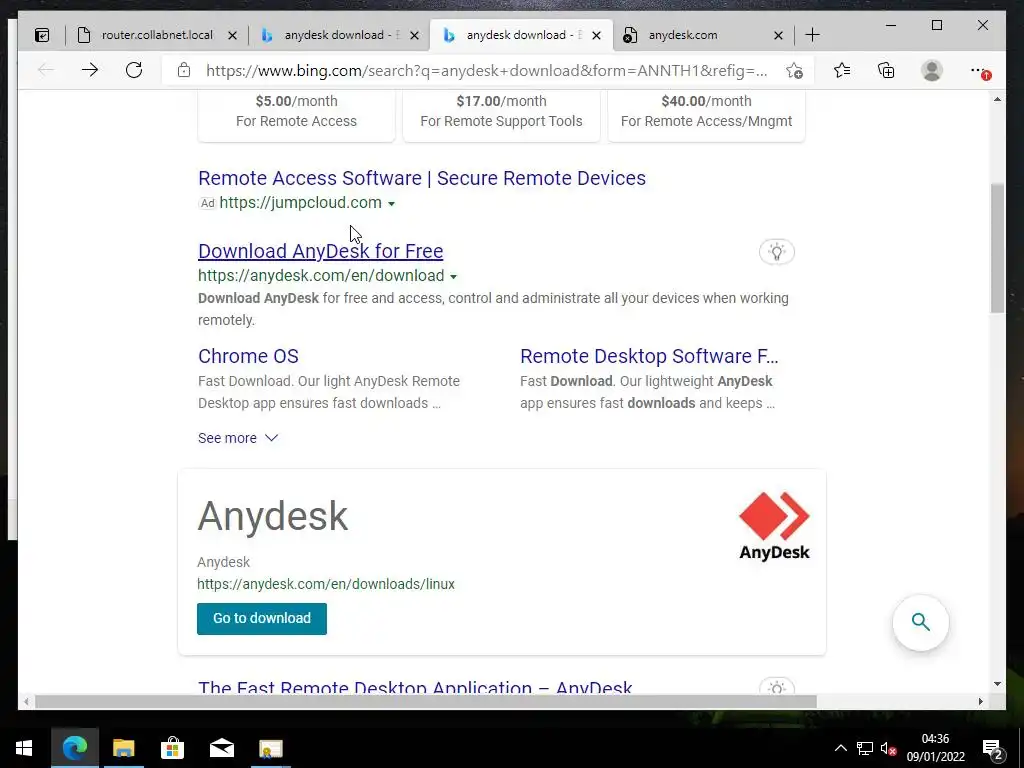Viewport: 1024px width, 768px height.
Task: Open Microsoft Edge in taskbar
Action: point(74,748)
